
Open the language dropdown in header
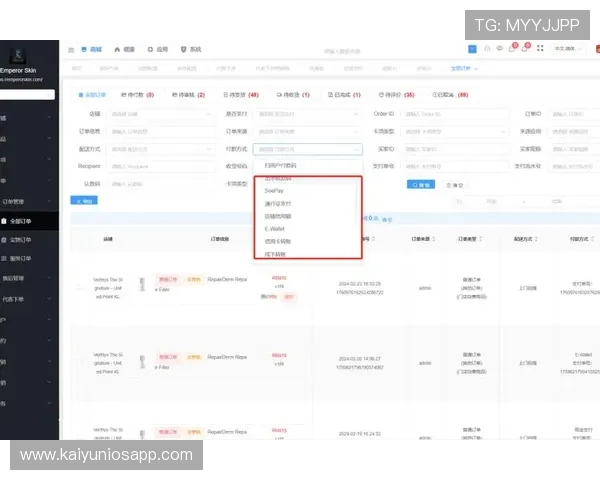(x=568, y=49)
